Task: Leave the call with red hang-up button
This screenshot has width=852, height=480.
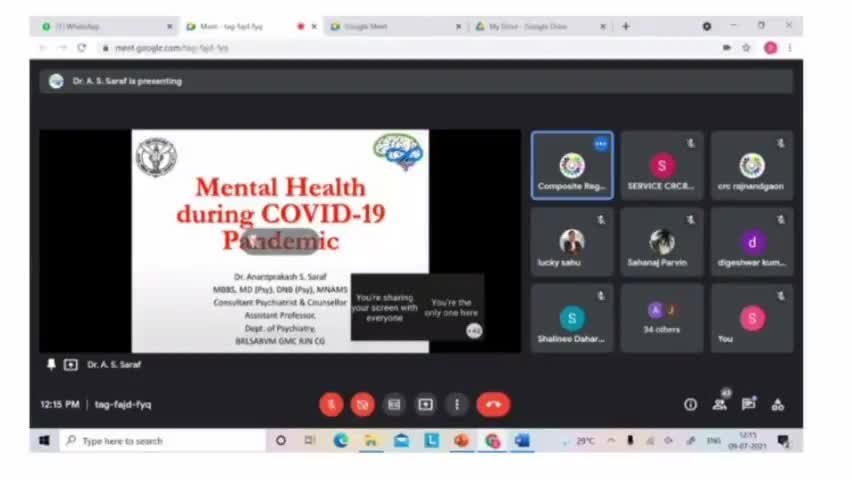Action: [x=493, y=405]
